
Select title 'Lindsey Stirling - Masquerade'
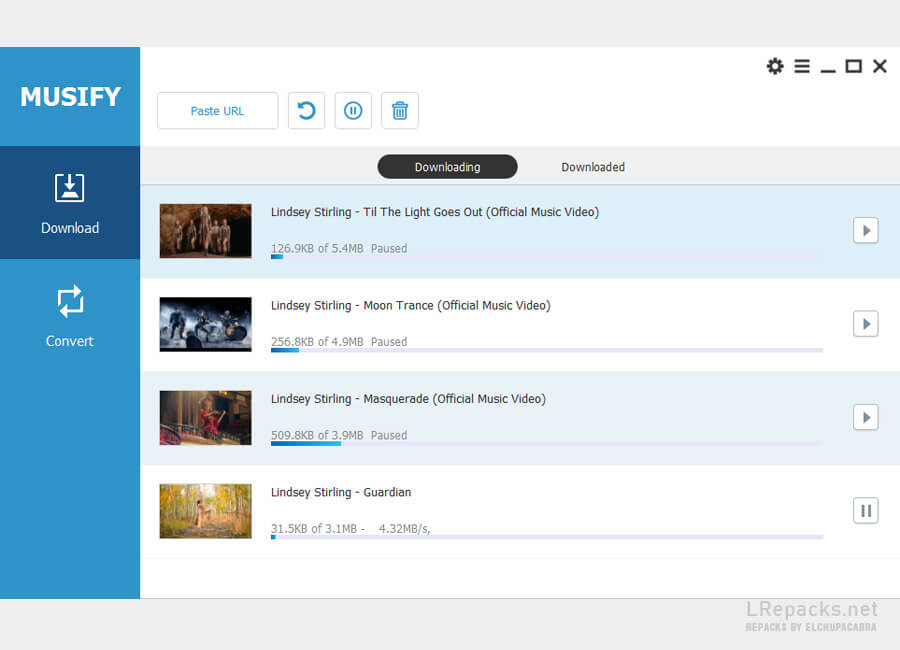(x=408, y=398)
